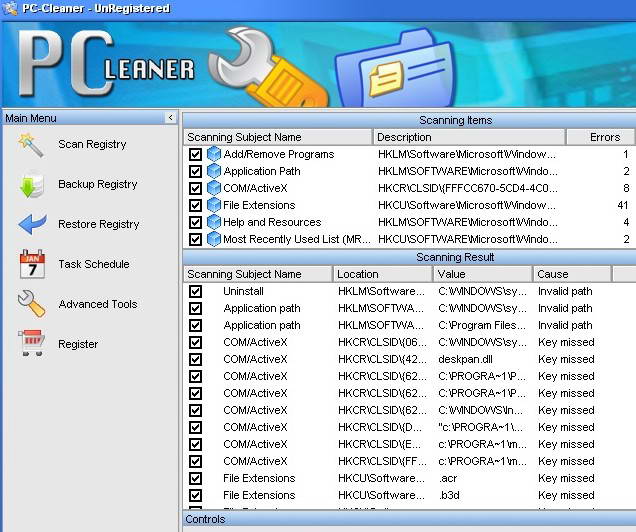The height and width of the screenshot is (532, 636).
Task: Sort results by Scanning Subject Name header
Action: [258, 274]
